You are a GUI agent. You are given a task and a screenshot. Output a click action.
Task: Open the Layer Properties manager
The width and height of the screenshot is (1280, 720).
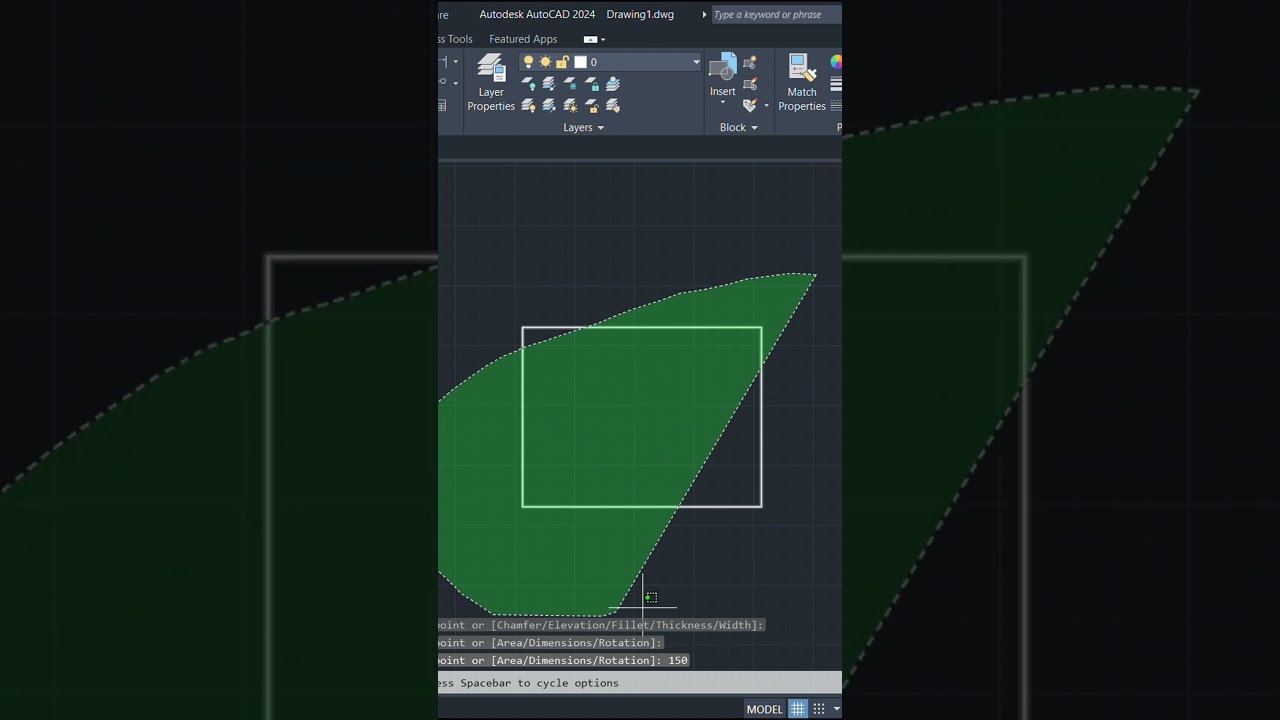491,84
